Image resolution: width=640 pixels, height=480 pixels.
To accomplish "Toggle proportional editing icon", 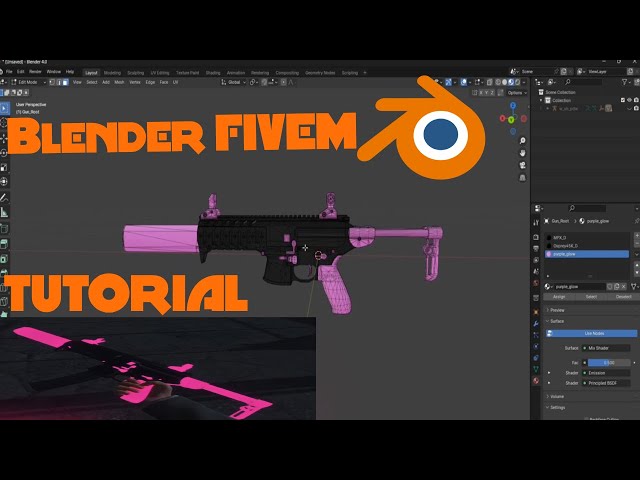I will (x=283, y=82).
